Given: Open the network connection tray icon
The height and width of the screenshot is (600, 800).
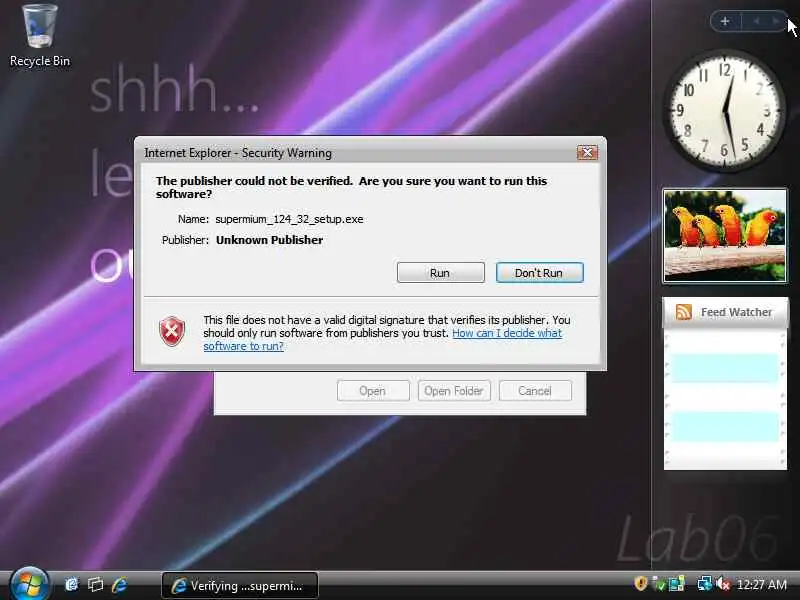Looking at the screenshot, I should [x=705, y=583].
